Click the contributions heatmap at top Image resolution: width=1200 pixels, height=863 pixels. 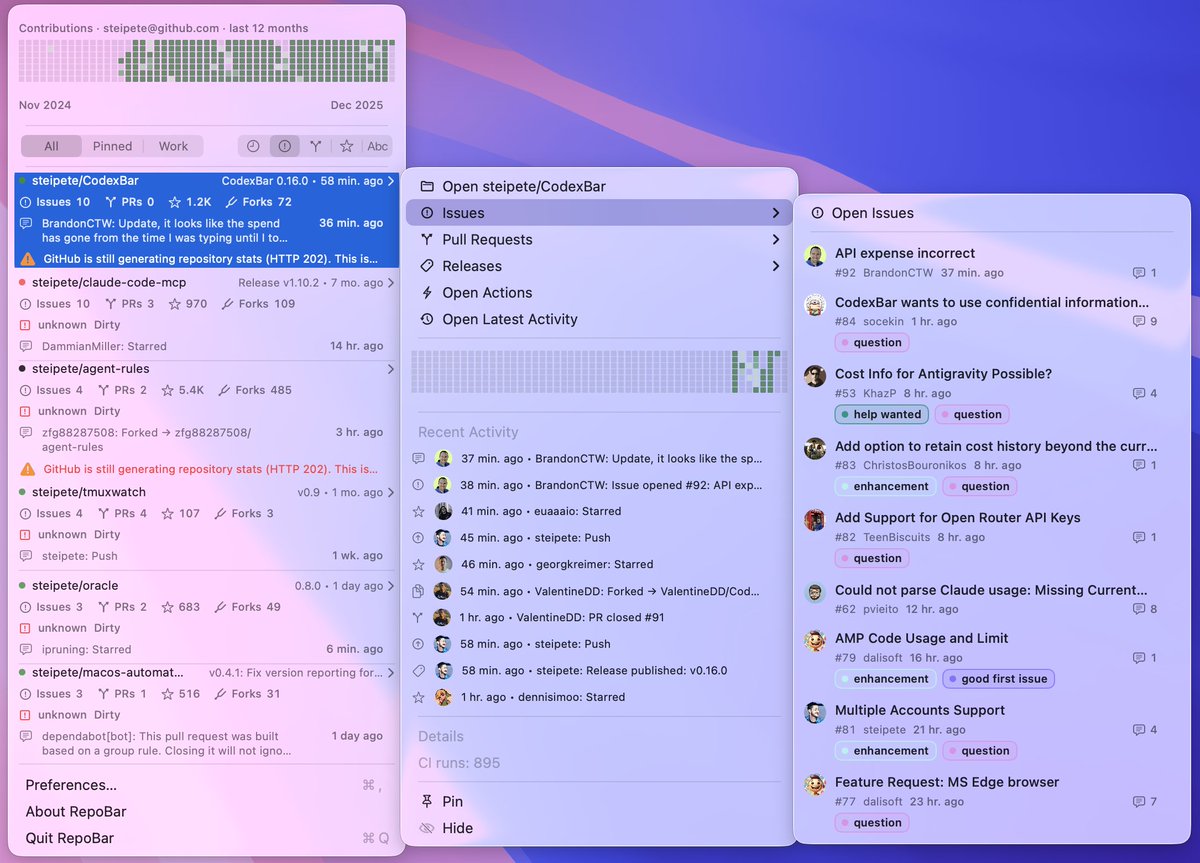point(206,62)
